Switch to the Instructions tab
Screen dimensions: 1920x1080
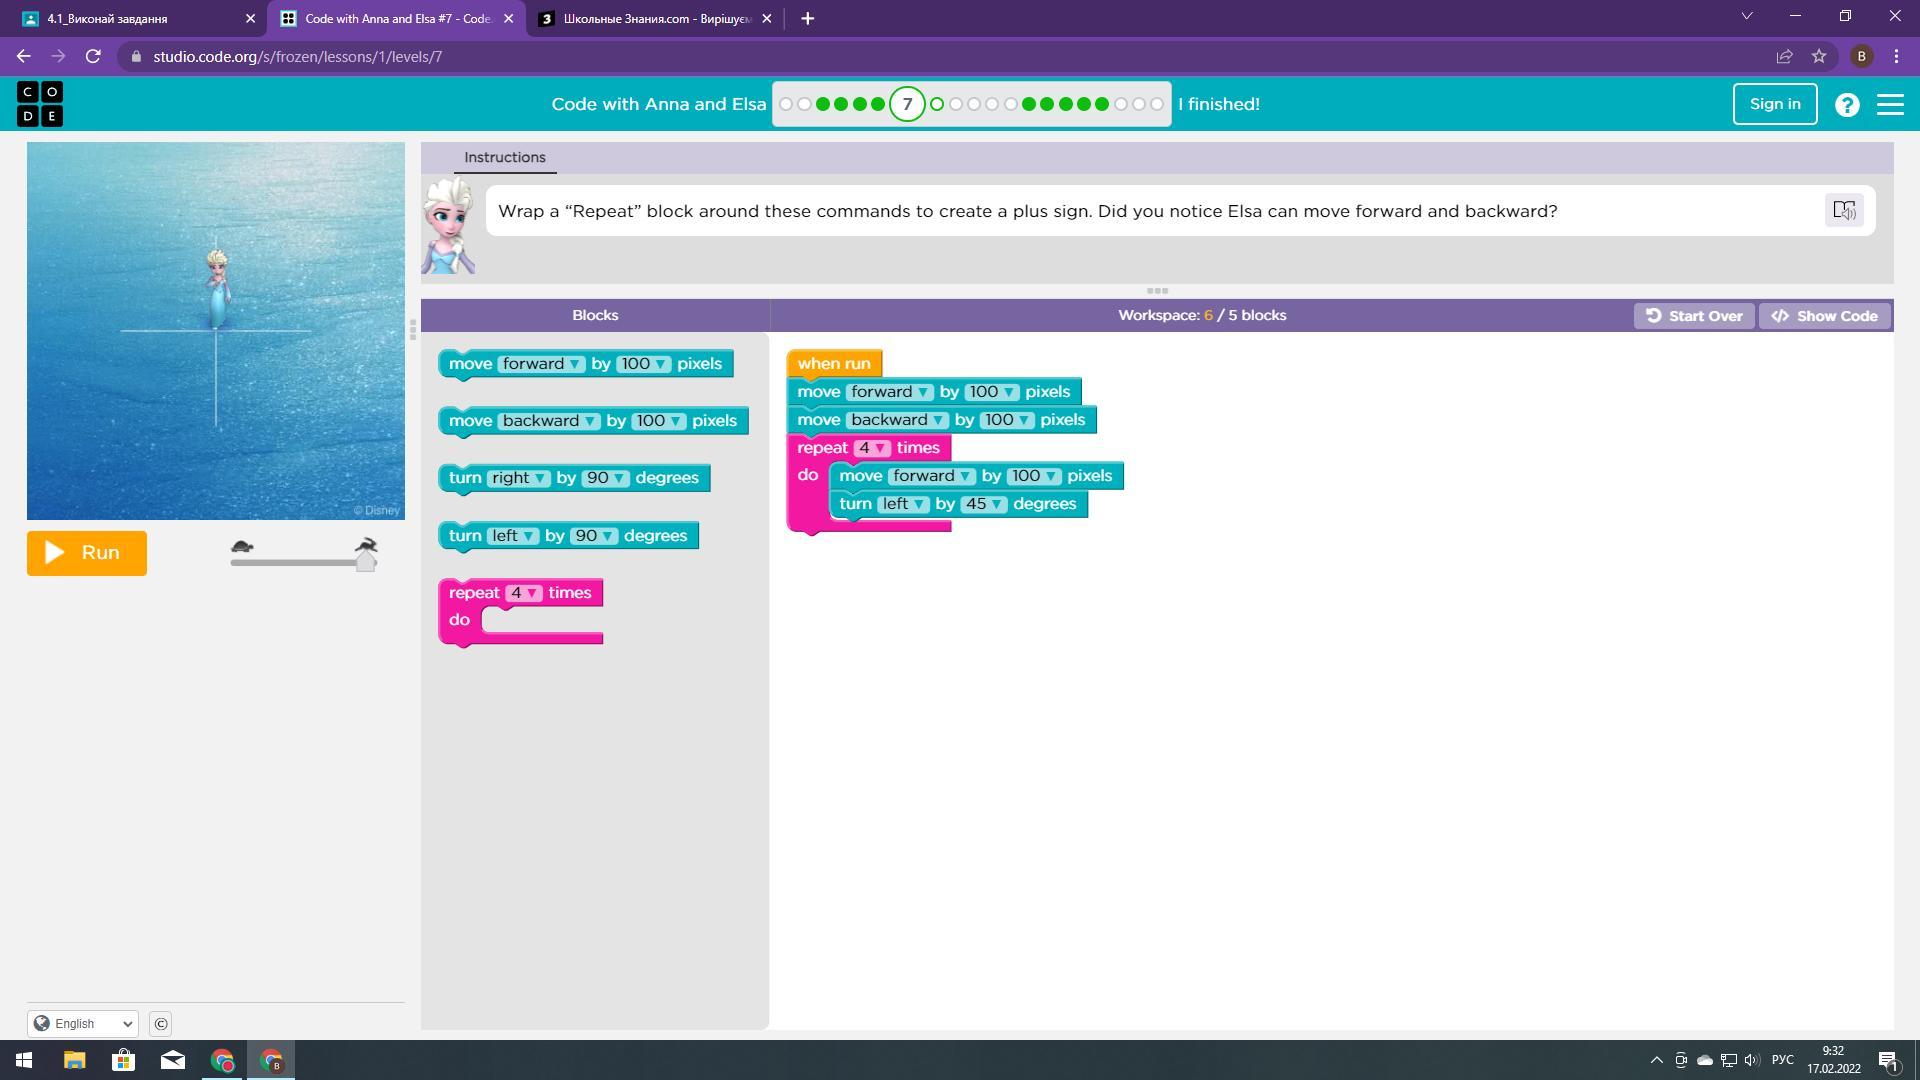click(504, 157)
